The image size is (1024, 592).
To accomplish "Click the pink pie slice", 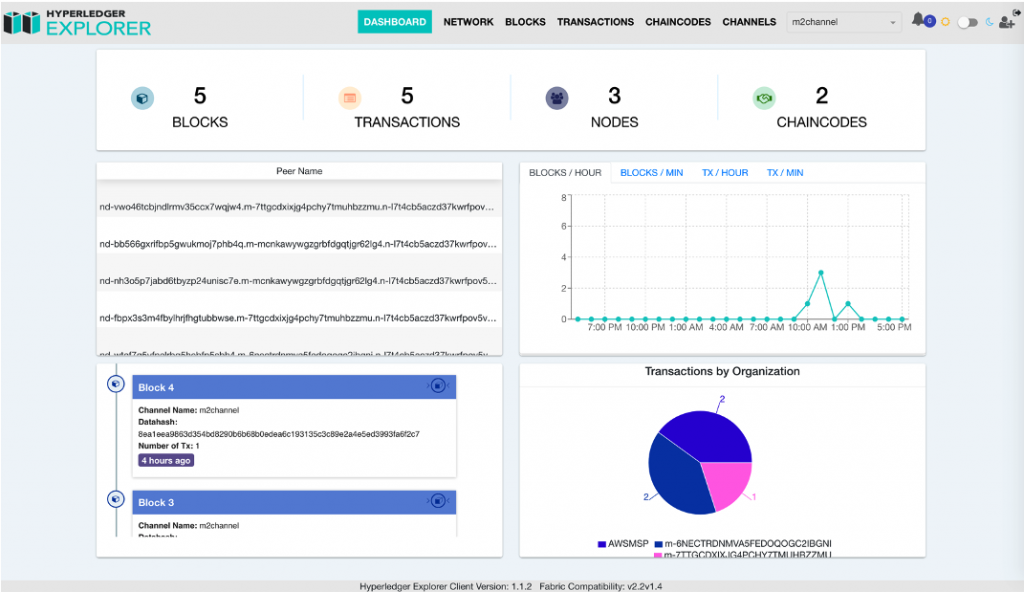I will (x=728, y=484).
